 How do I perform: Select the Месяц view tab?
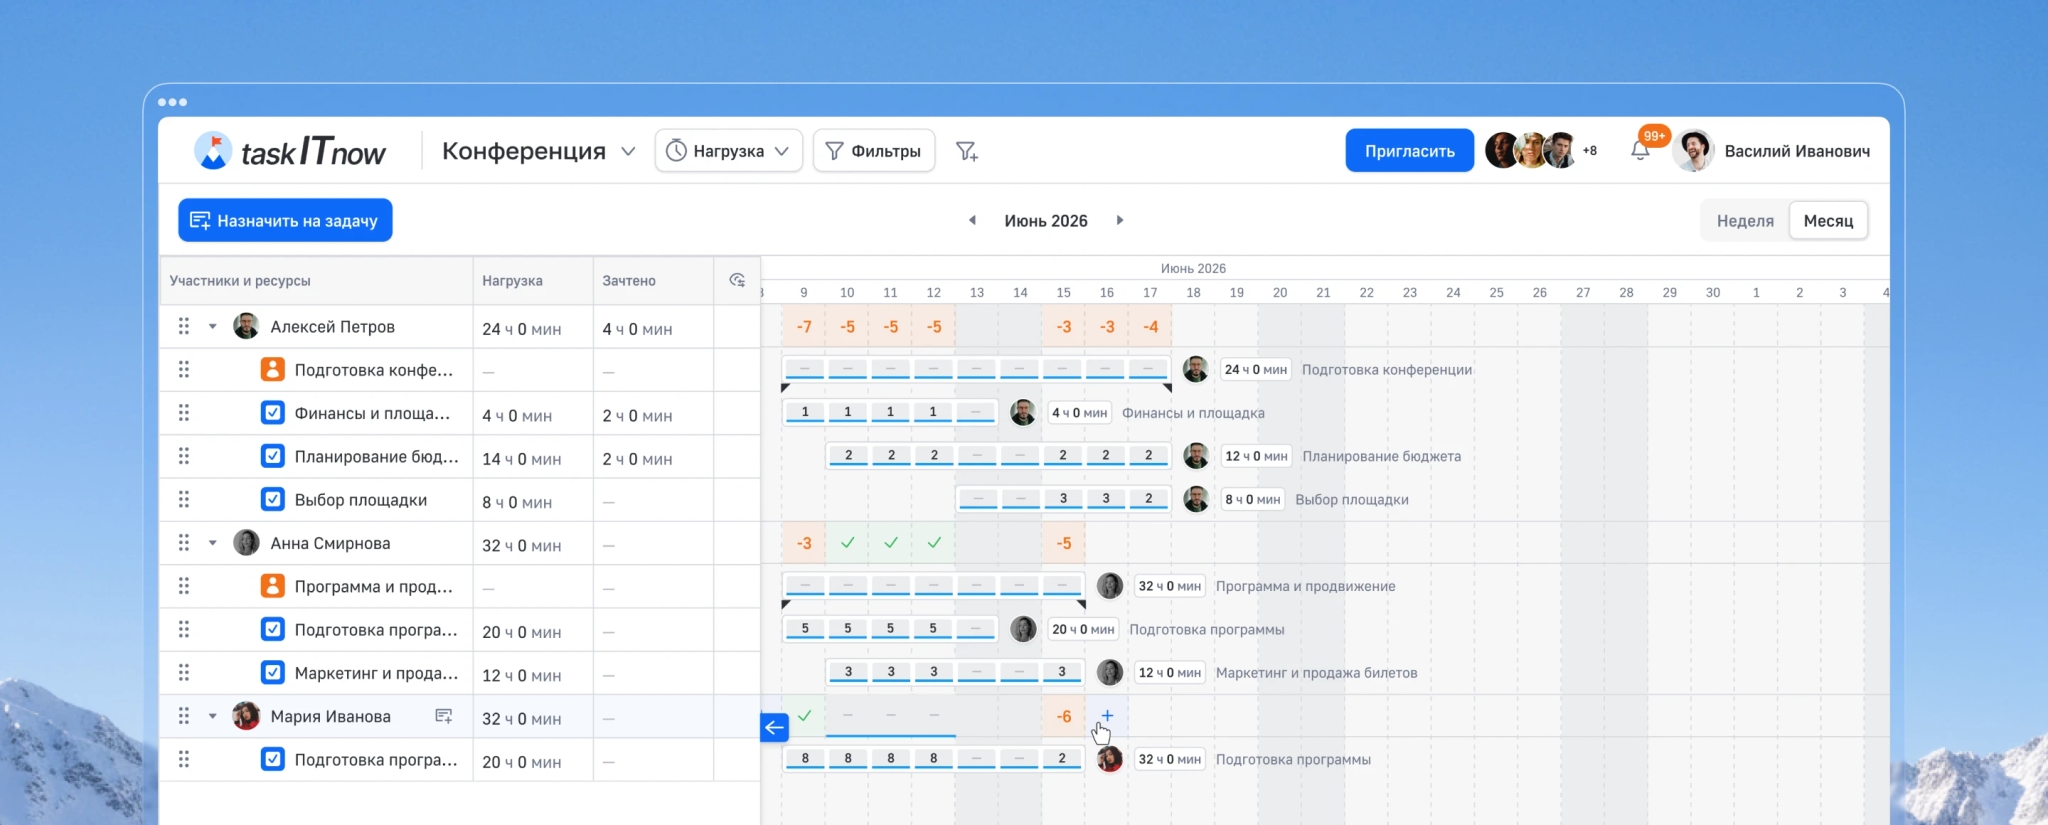[x=1828, y=221]
